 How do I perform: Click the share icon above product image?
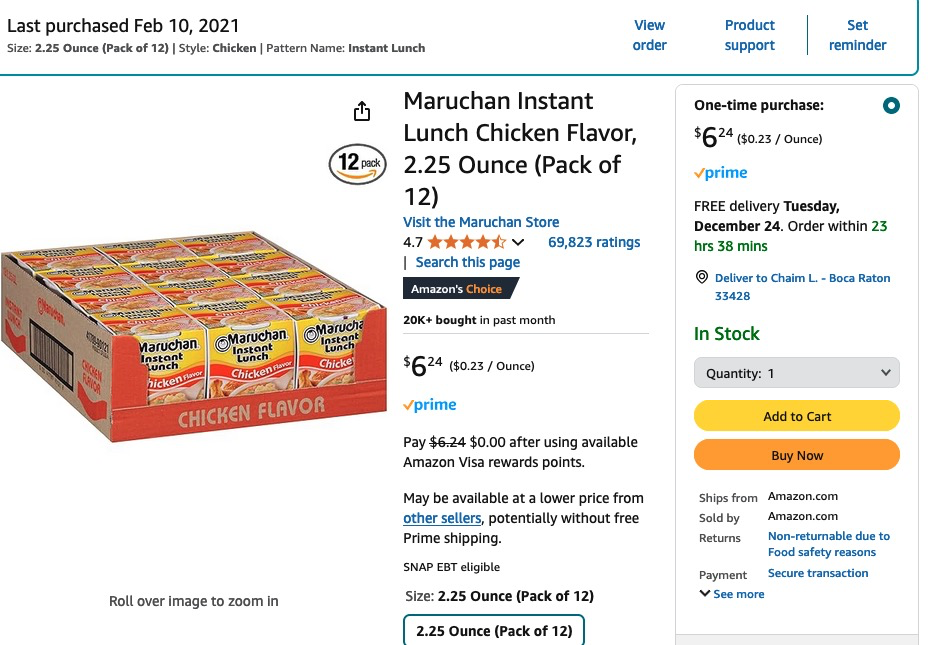362,112
